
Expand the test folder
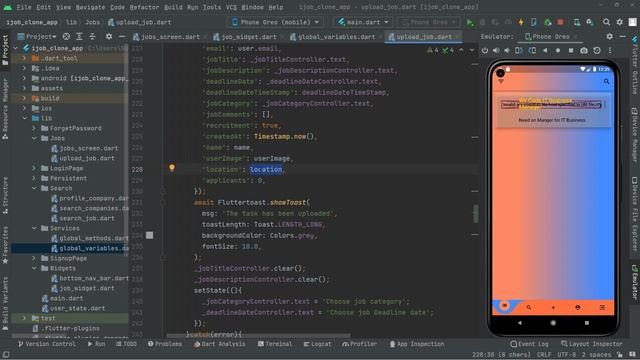tap(24, 318)
